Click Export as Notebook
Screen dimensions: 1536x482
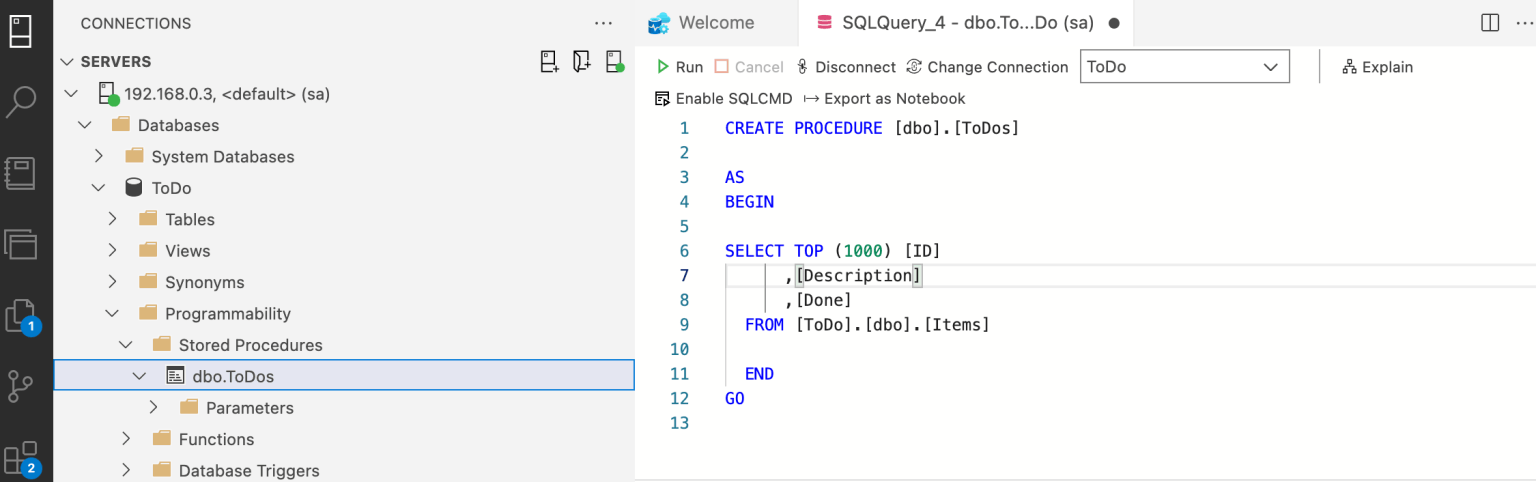pos(884,98)
